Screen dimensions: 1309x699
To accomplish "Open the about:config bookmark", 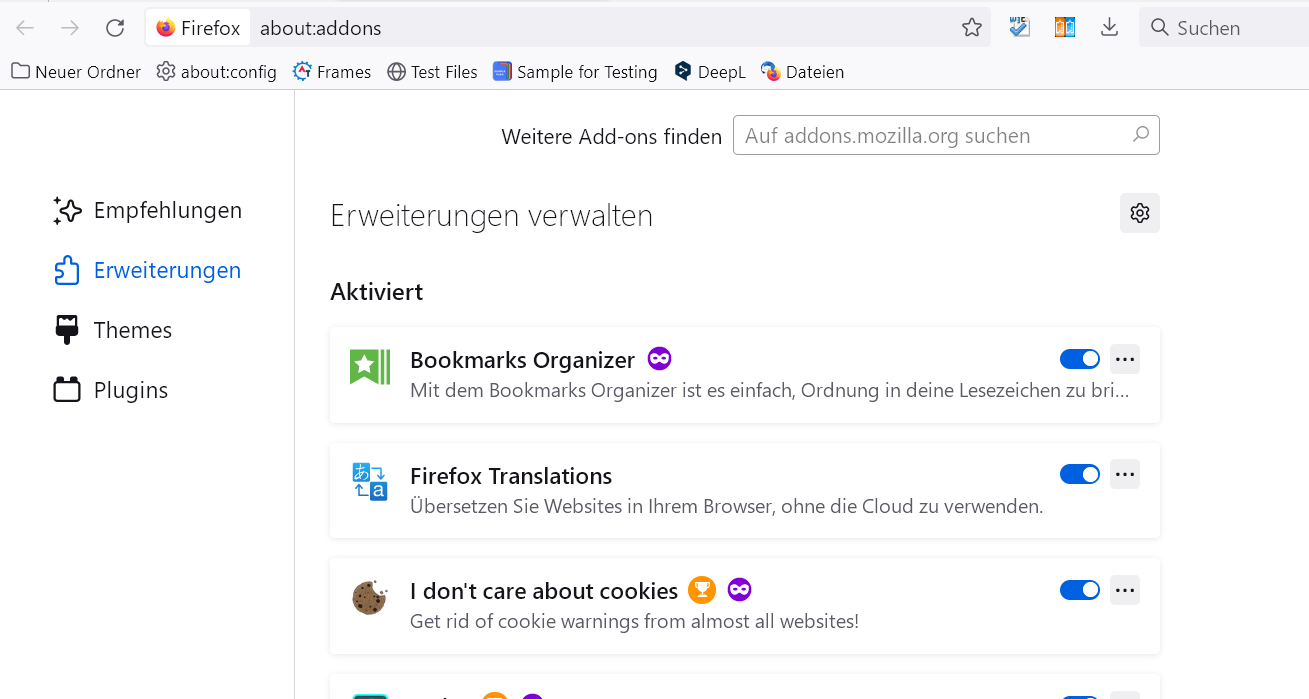I will [x=217, y=72].
